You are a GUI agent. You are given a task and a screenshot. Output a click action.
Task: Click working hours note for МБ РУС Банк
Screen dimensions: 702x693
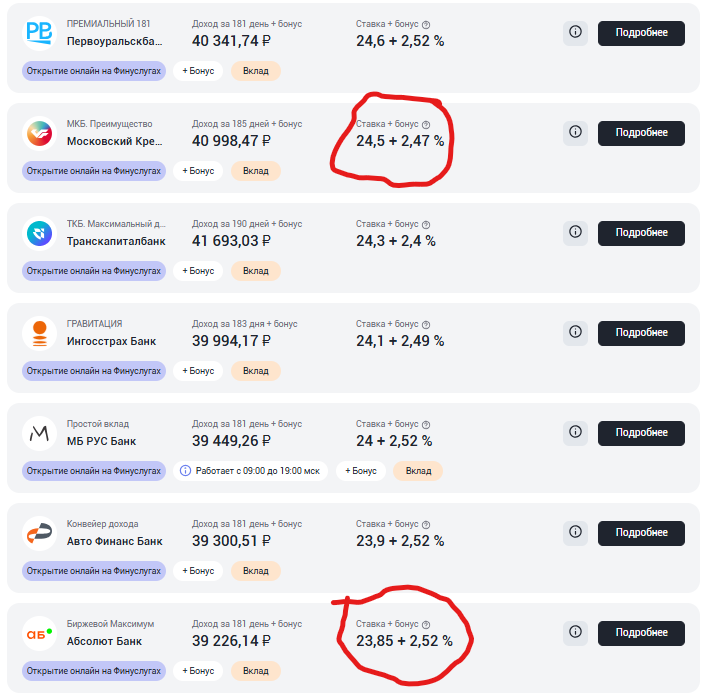pos(251,471)
